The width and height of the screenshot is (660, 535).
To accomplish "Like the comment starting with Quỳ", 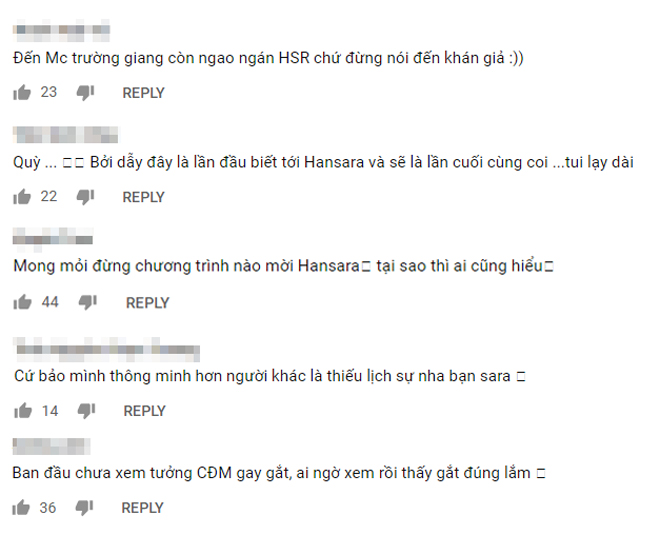I will coord(22,197).
